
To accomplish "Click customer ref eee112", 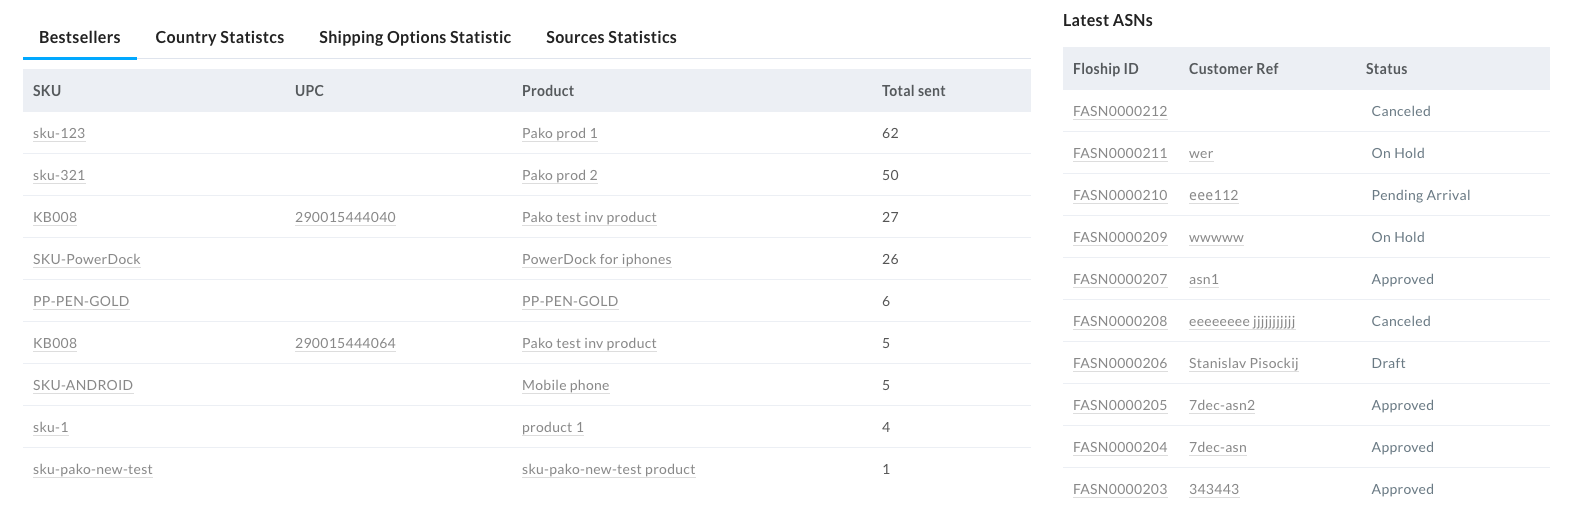I will 1214,195.
